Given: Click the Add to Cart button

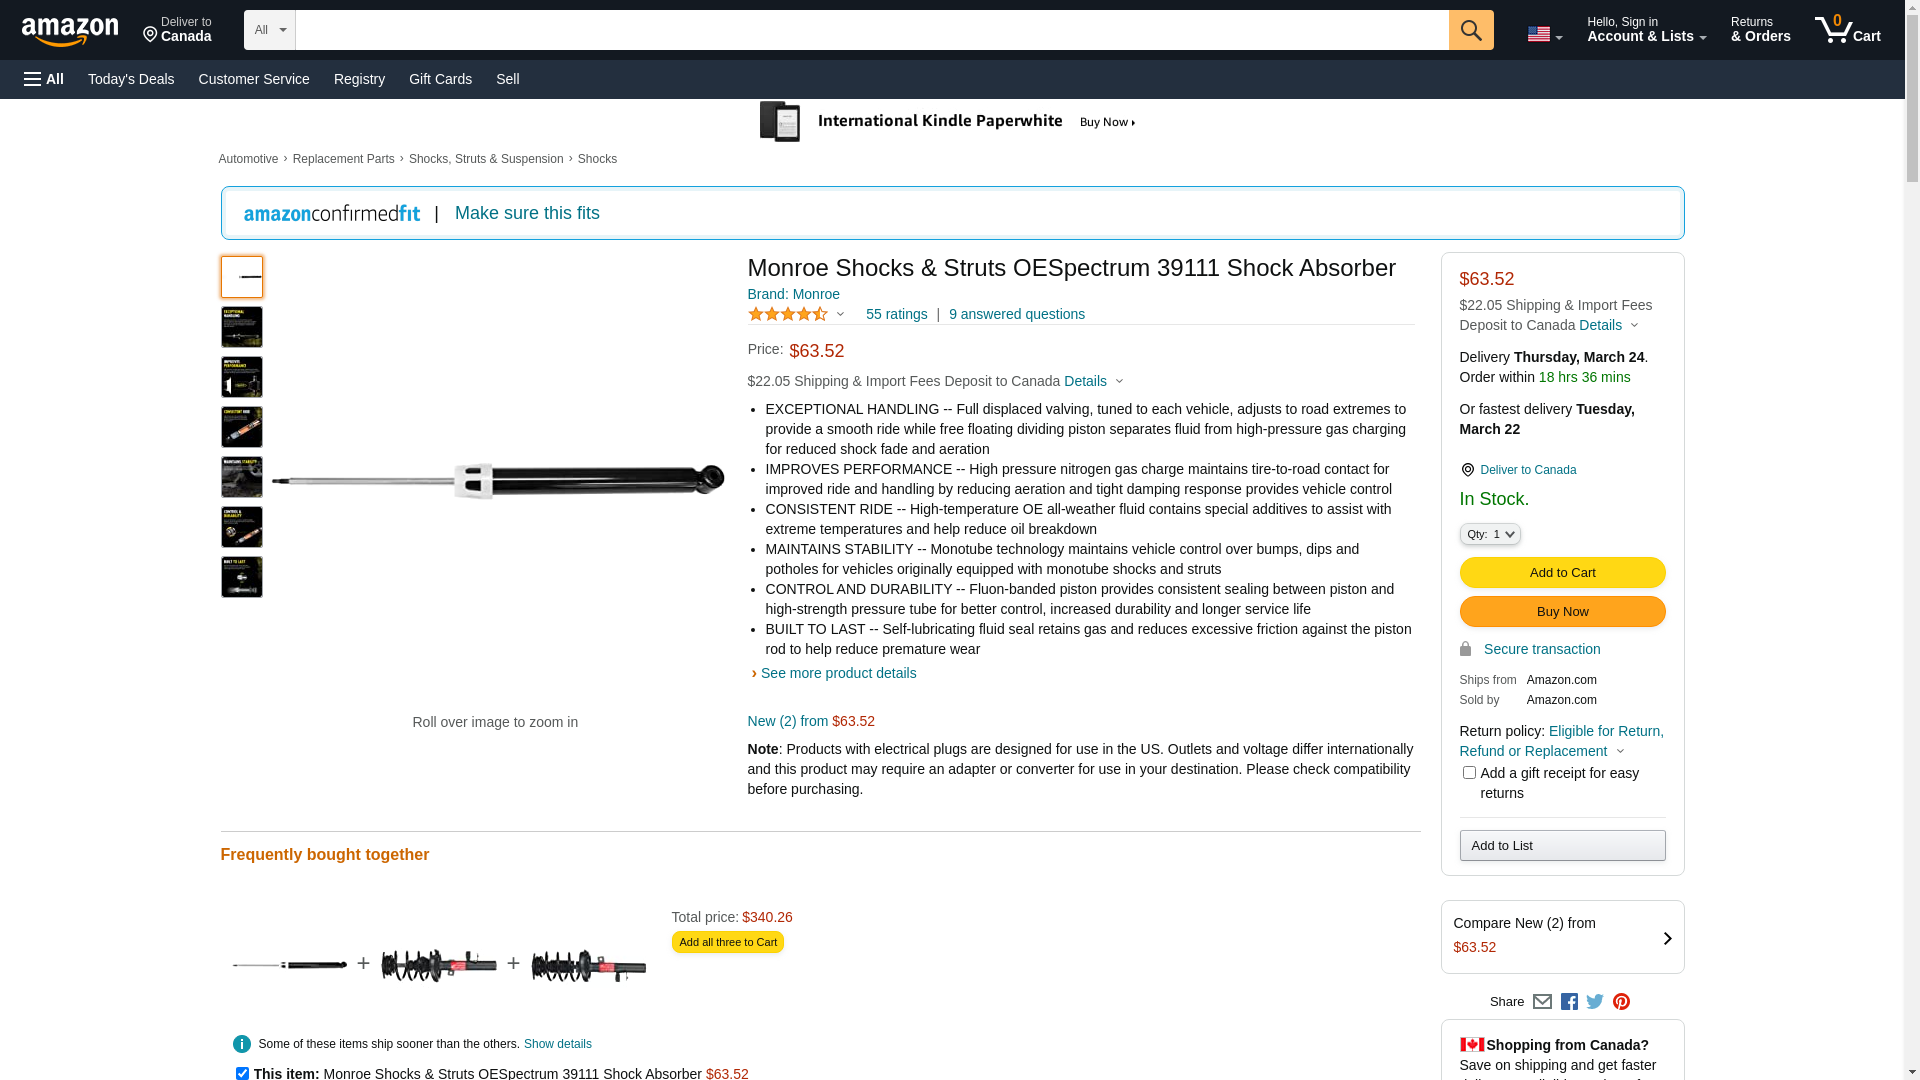Looking at the screenshot, I should click(1562, 572).
